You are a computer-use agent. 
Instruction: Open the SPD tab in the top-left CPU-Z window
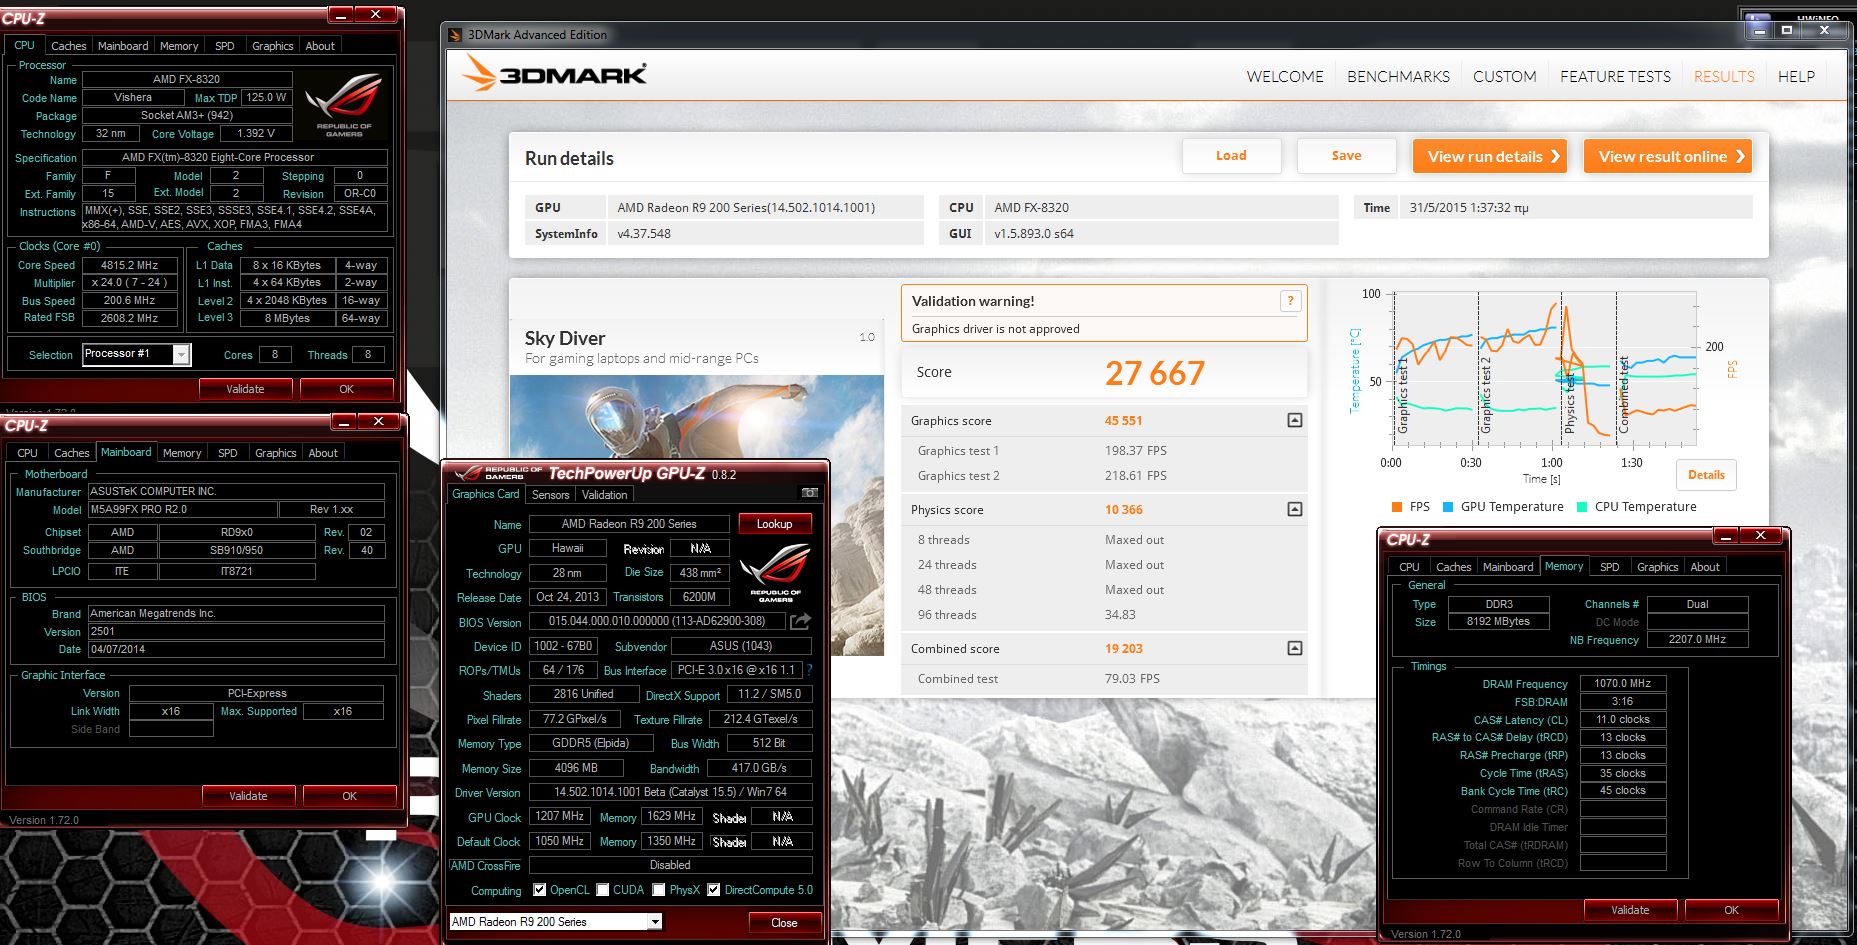pos(225,46)
